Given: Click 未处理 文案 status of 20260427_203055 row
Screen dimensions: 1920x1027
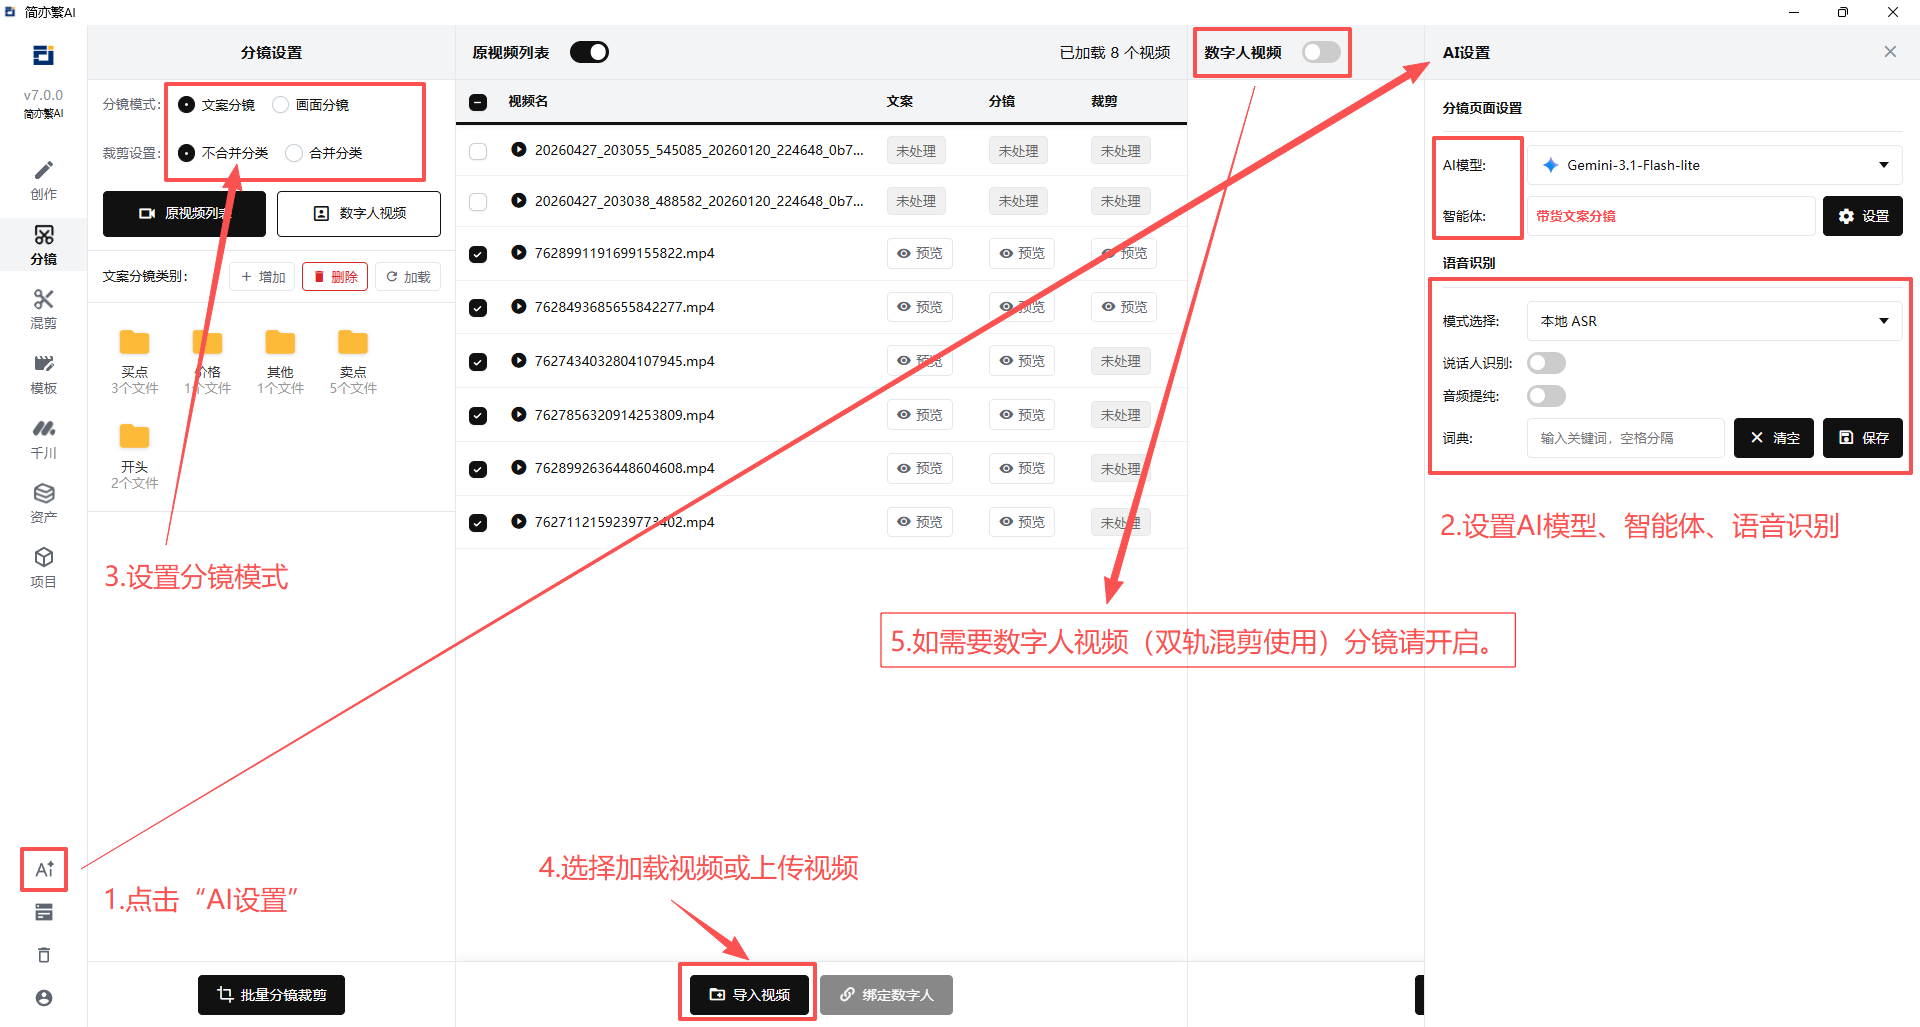Looking at the screenshot, I should point(916,151).
